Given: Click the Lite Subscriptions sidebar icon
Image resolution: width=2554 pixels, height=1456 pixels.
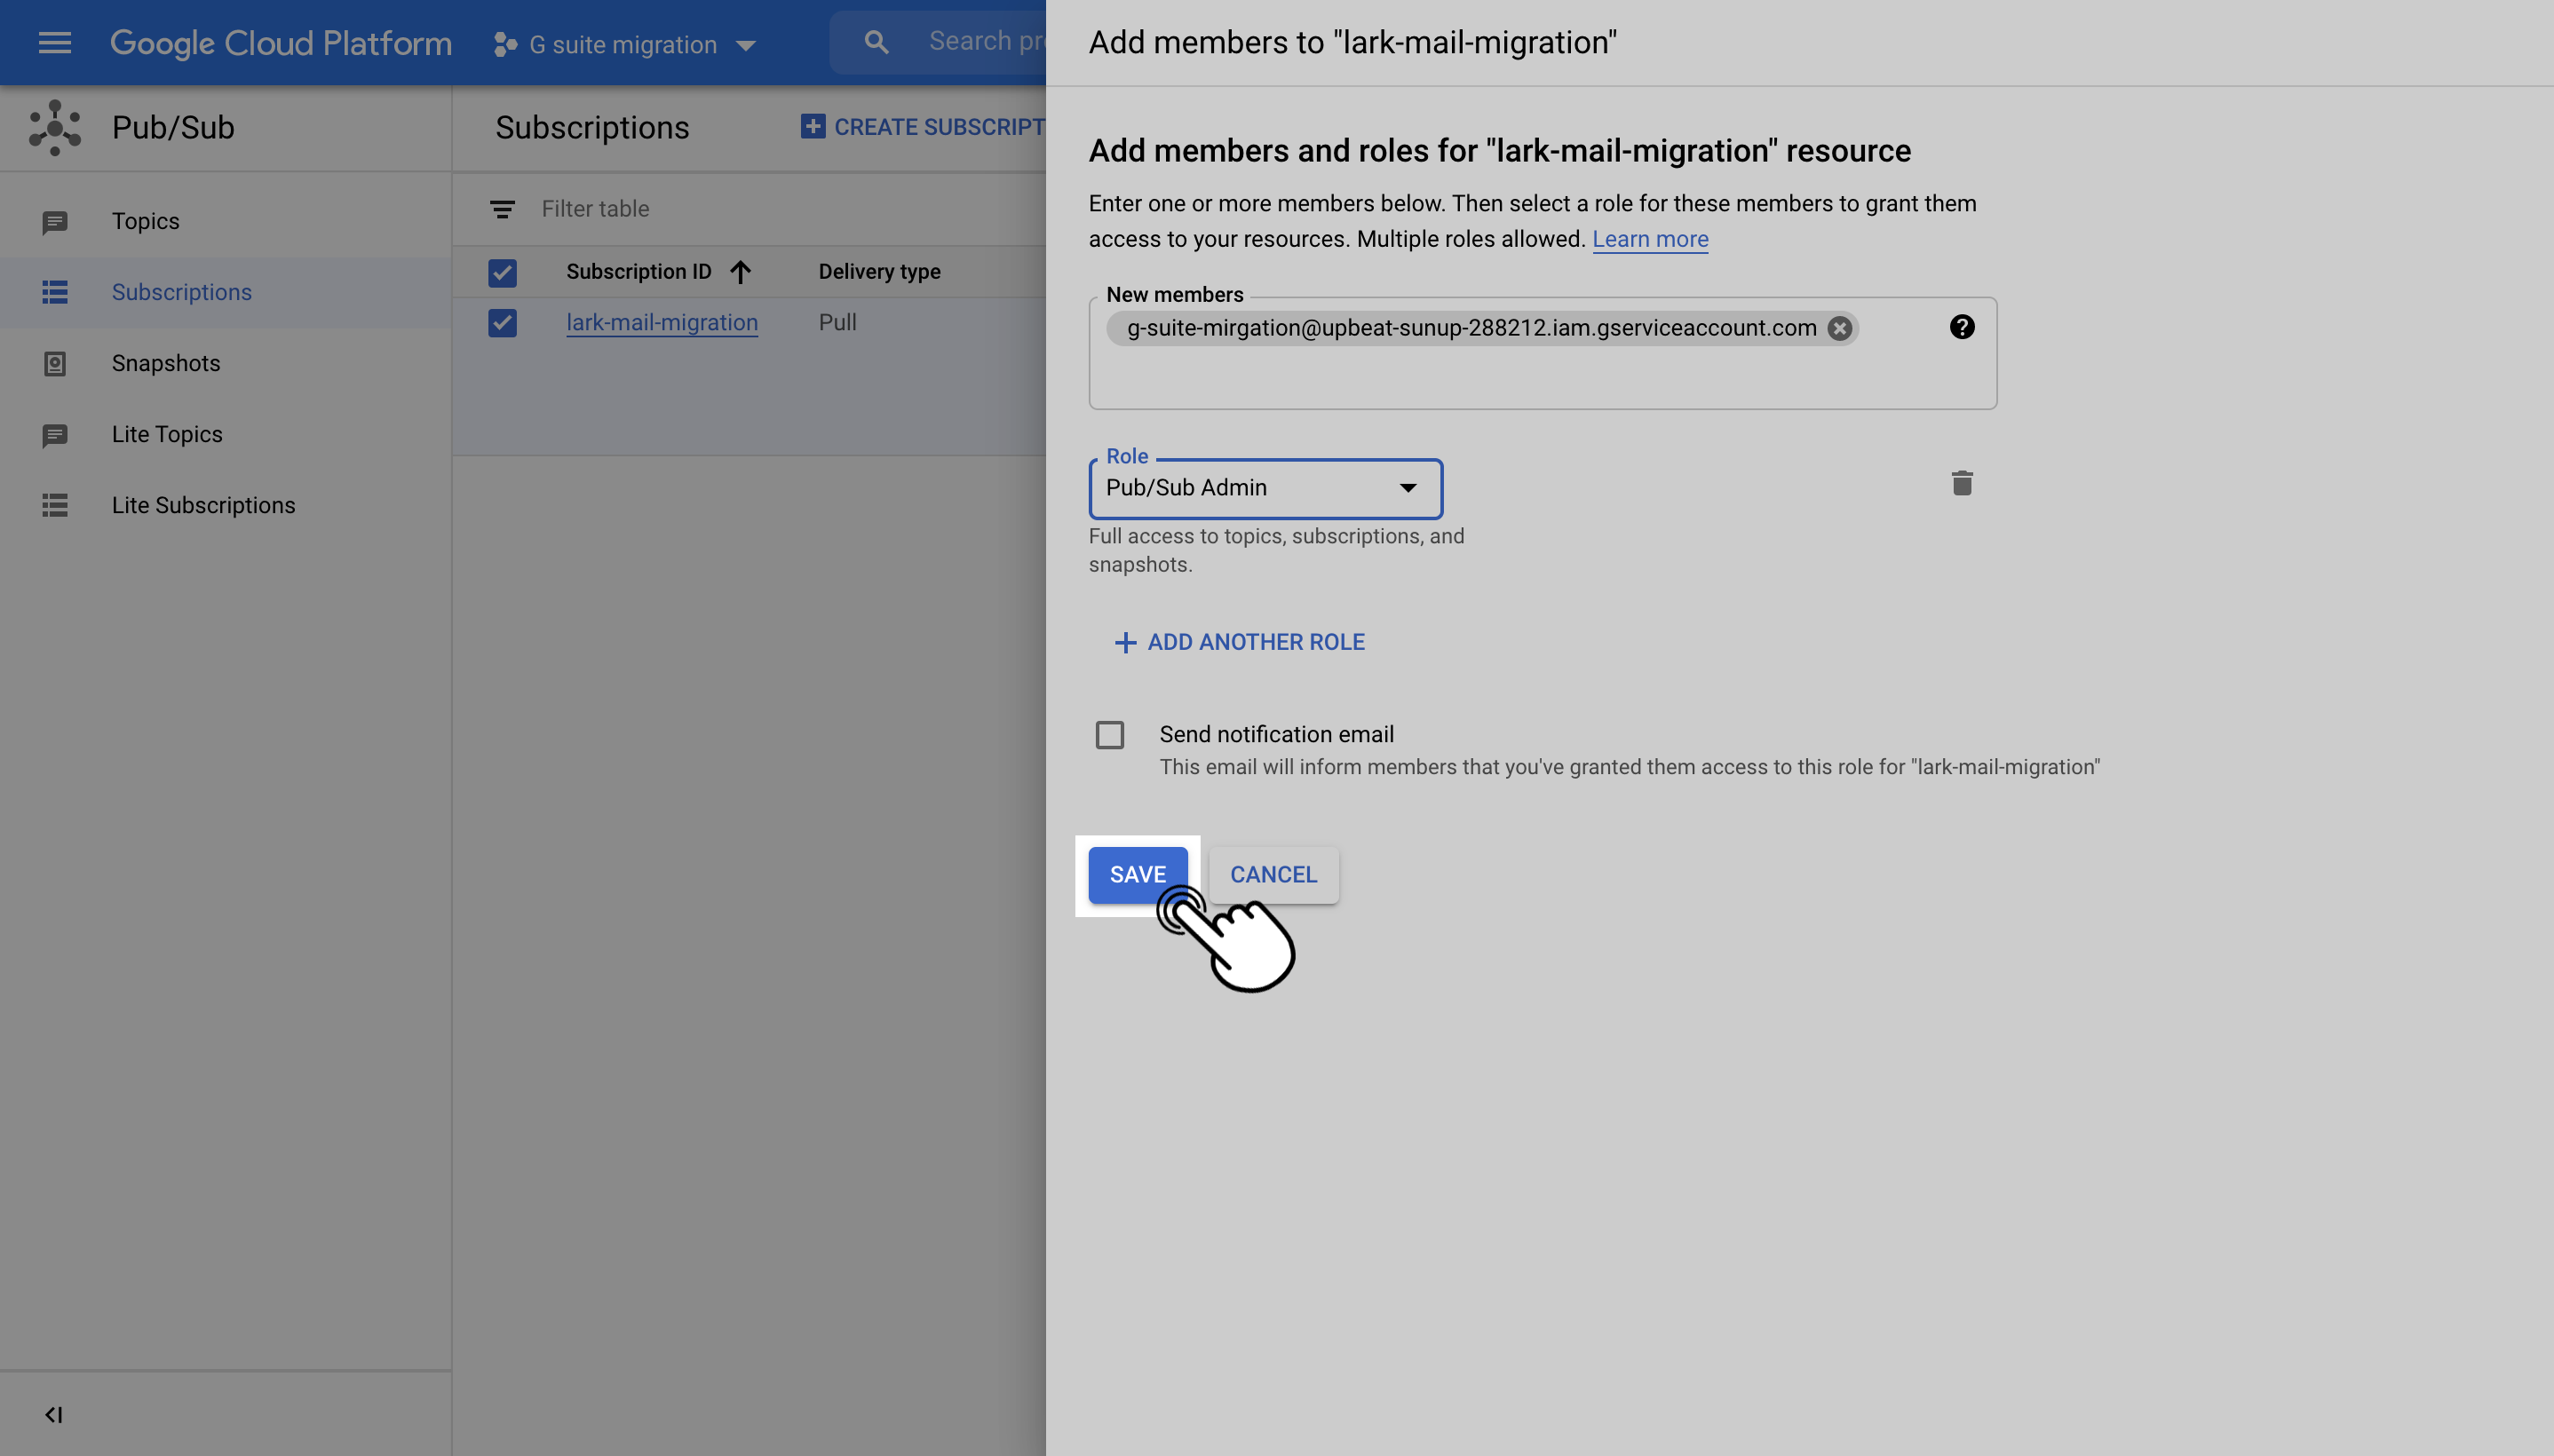Looking at the screenshot, I should [x=55, y=506].
